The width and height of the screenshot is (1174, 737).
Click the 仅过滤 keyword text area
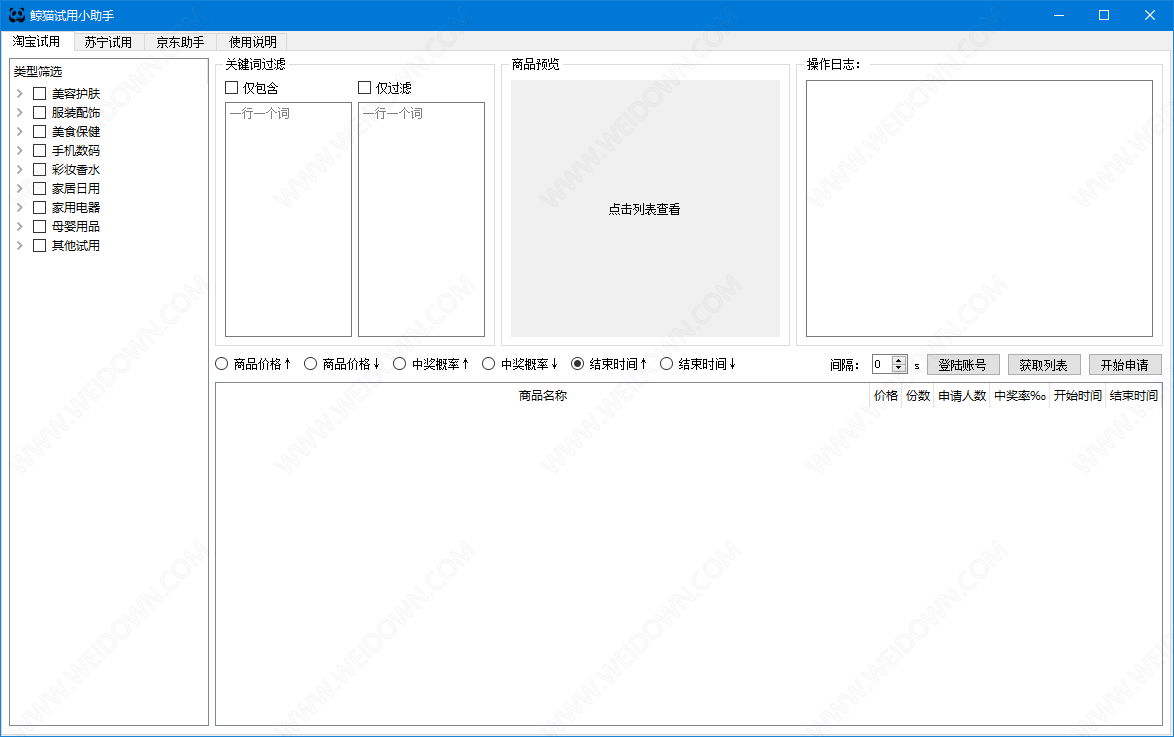(x=422, y=219)
